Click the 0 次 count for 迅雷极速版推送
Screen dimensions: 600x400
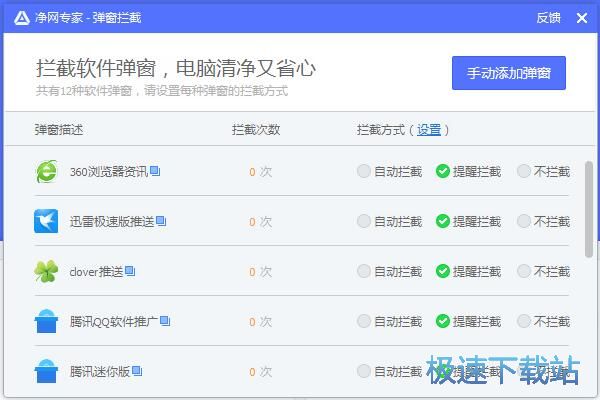coord(261,221)
